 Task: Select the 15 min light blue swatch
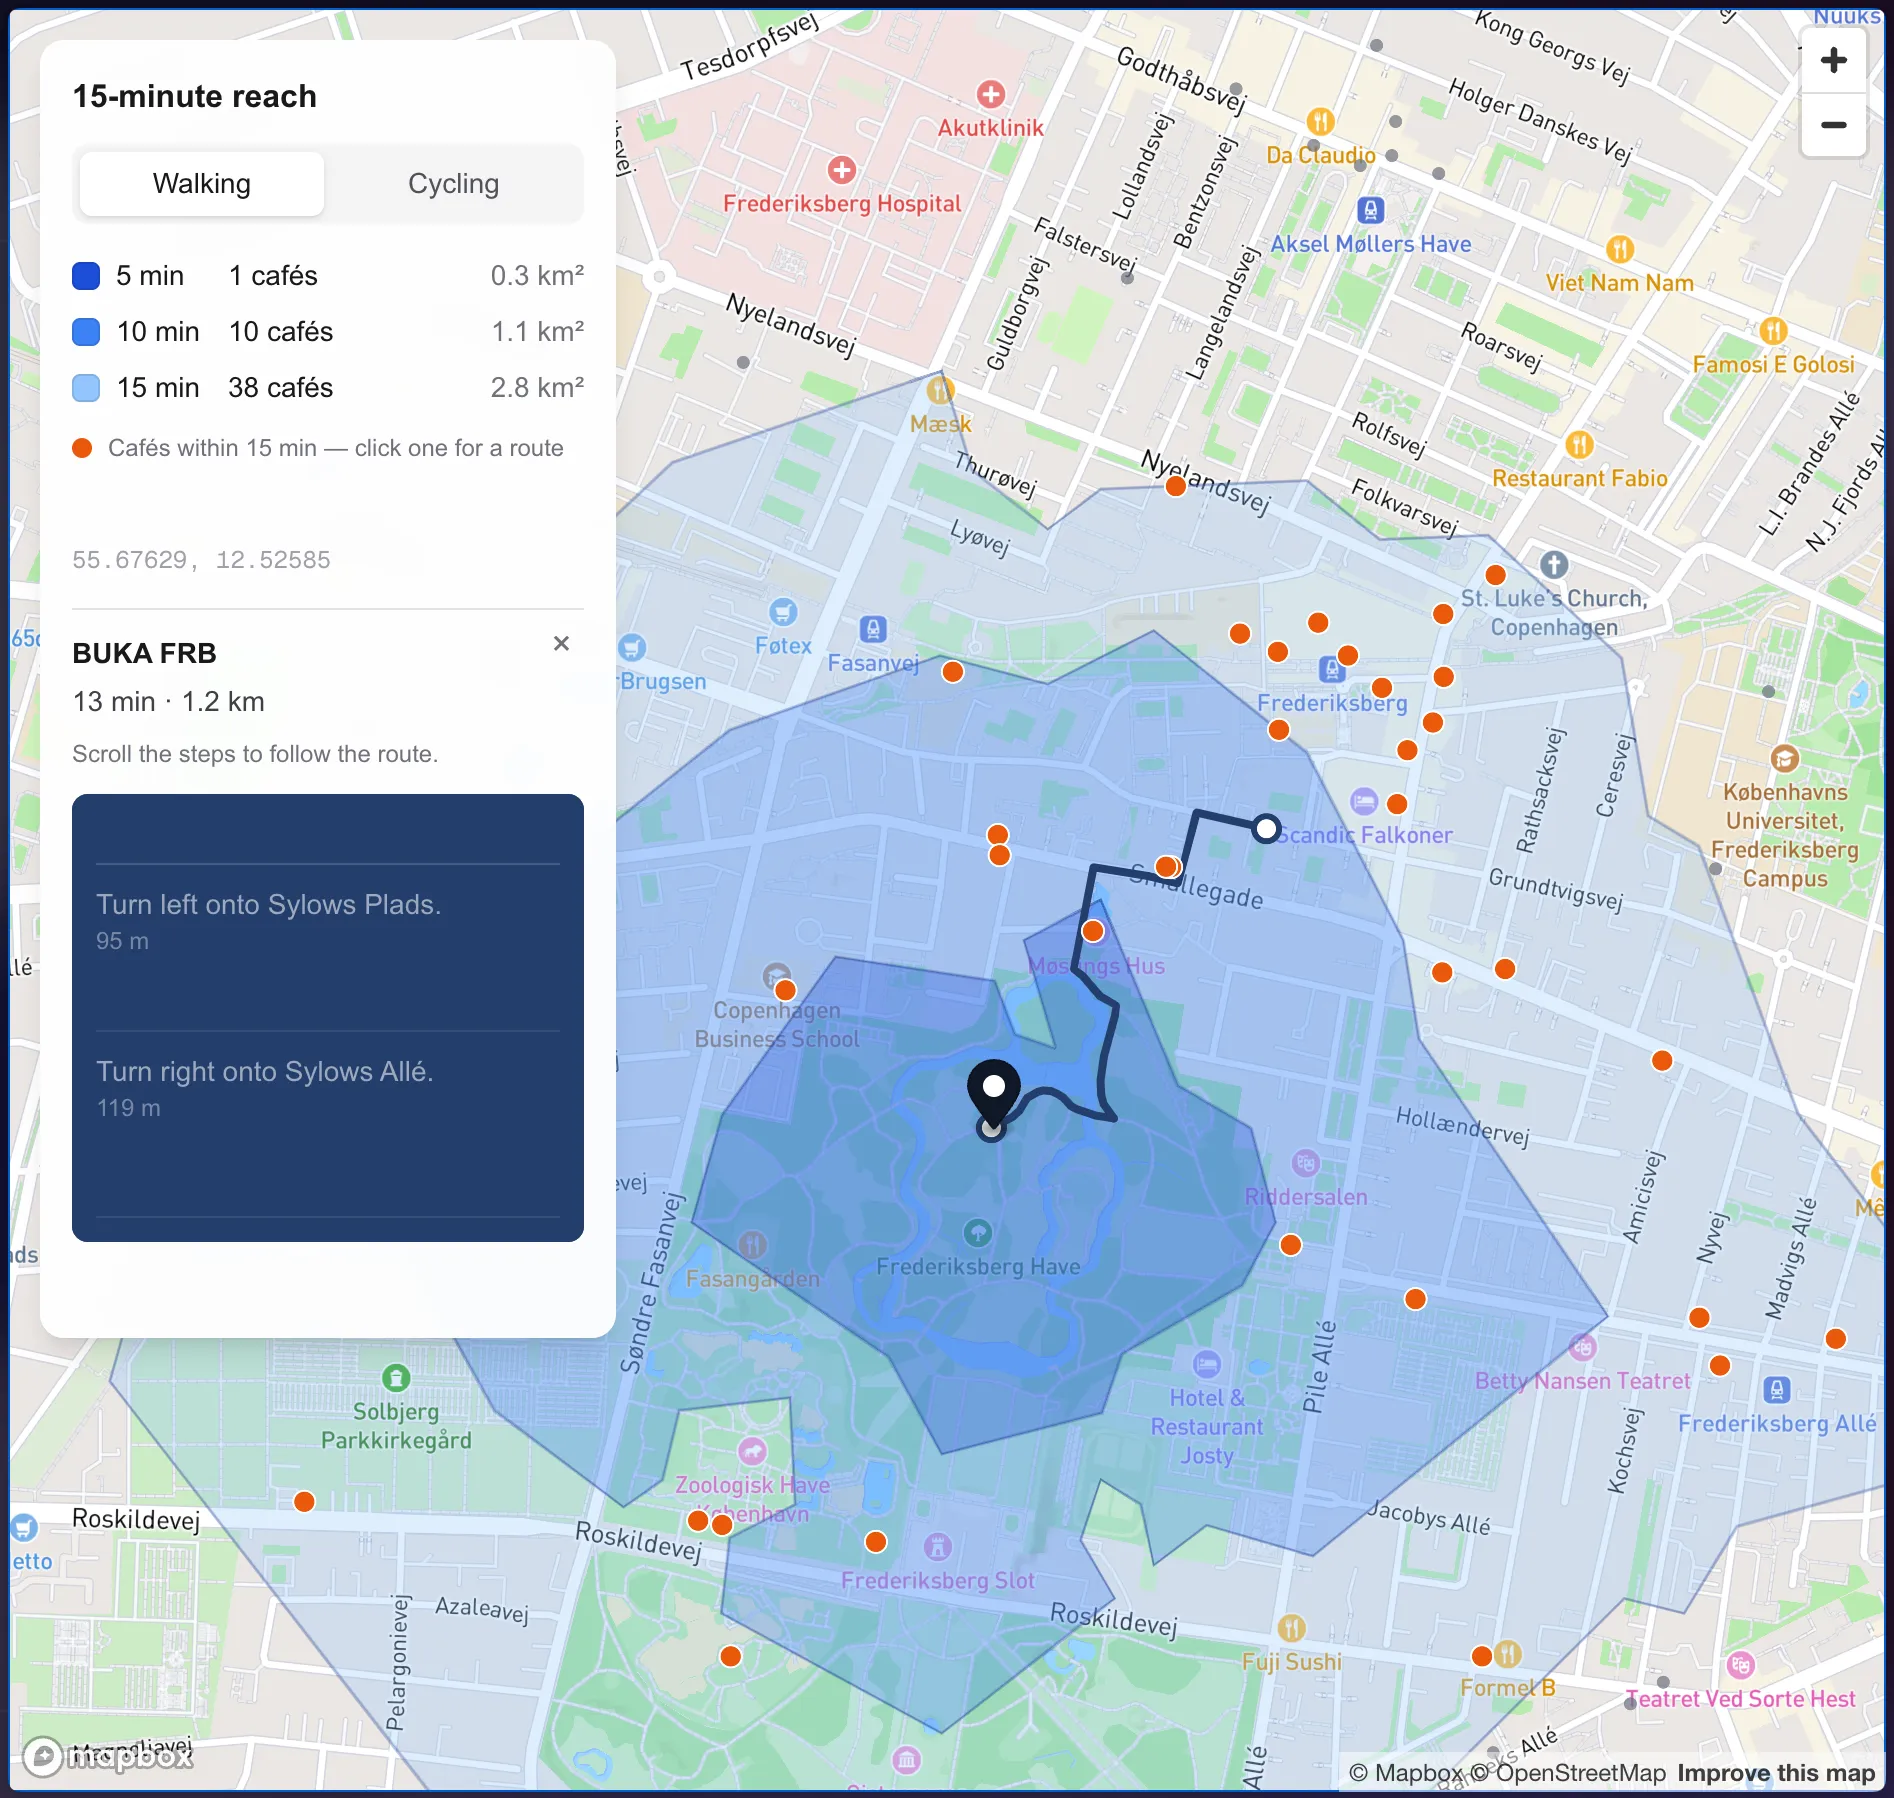coord(86,388)
